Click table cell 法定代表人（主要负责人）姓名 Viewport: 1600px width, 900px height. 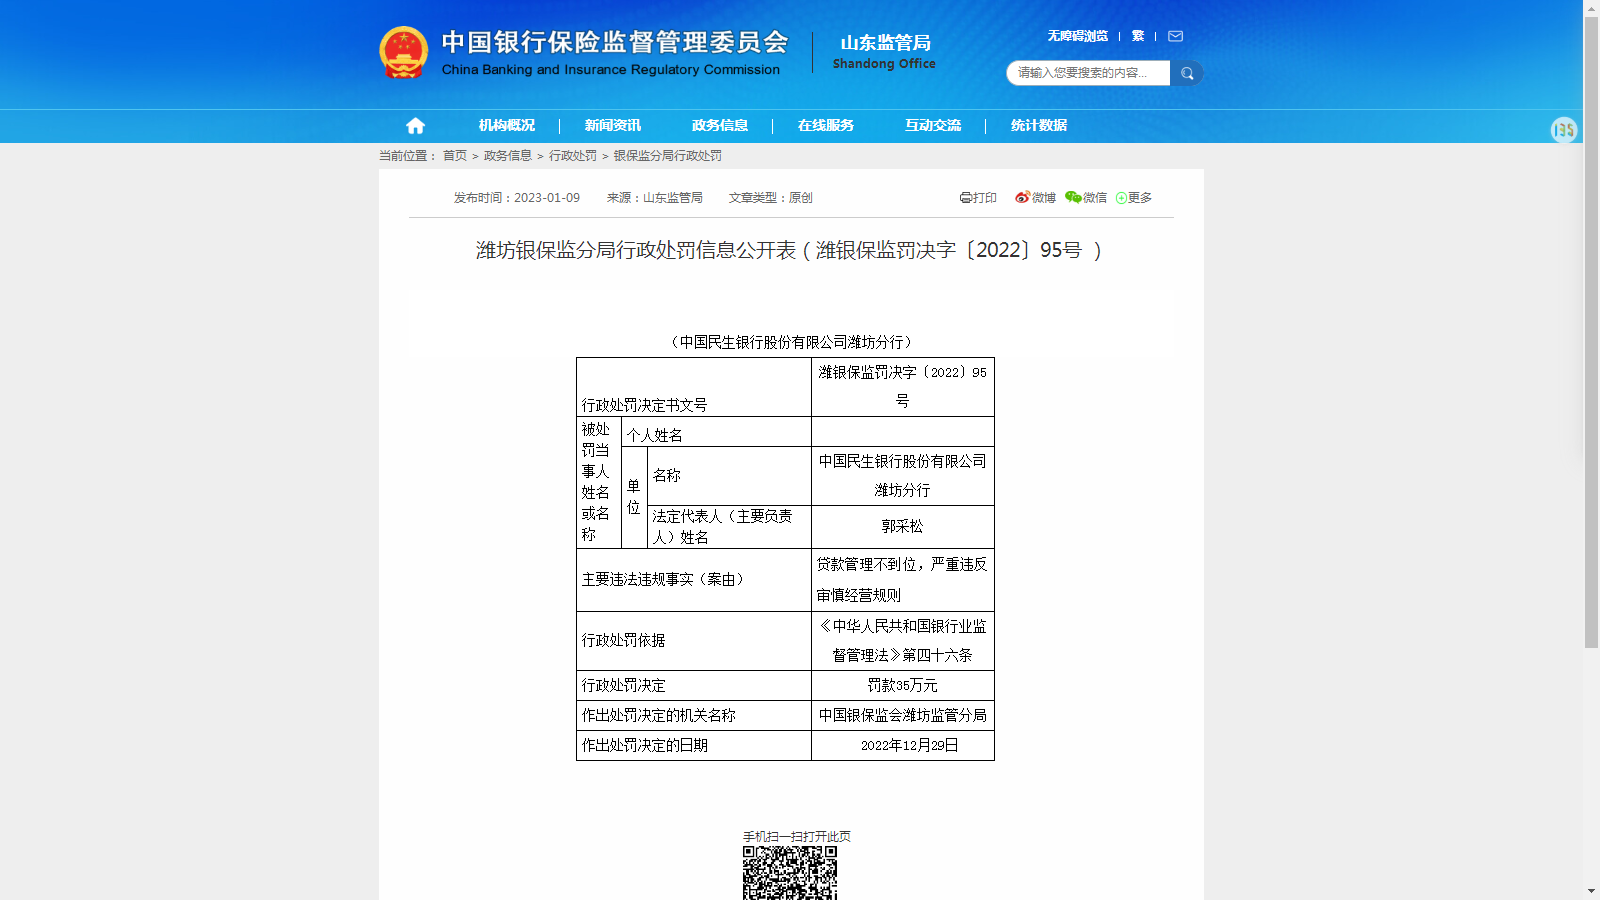729,527
